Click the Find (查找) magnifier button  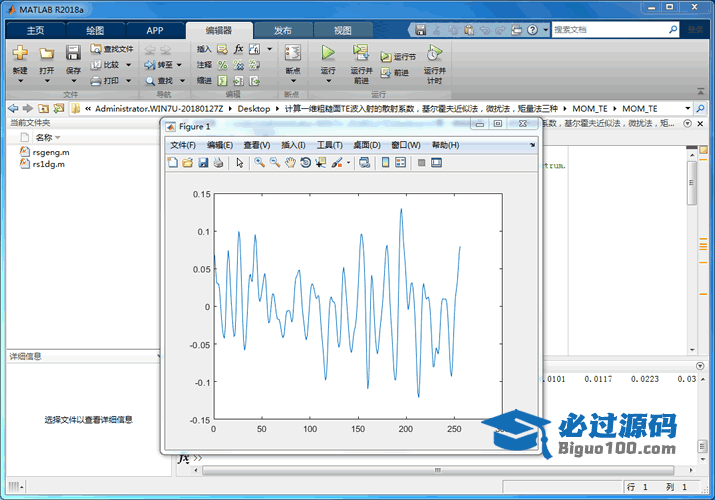[x=159, y=81]
